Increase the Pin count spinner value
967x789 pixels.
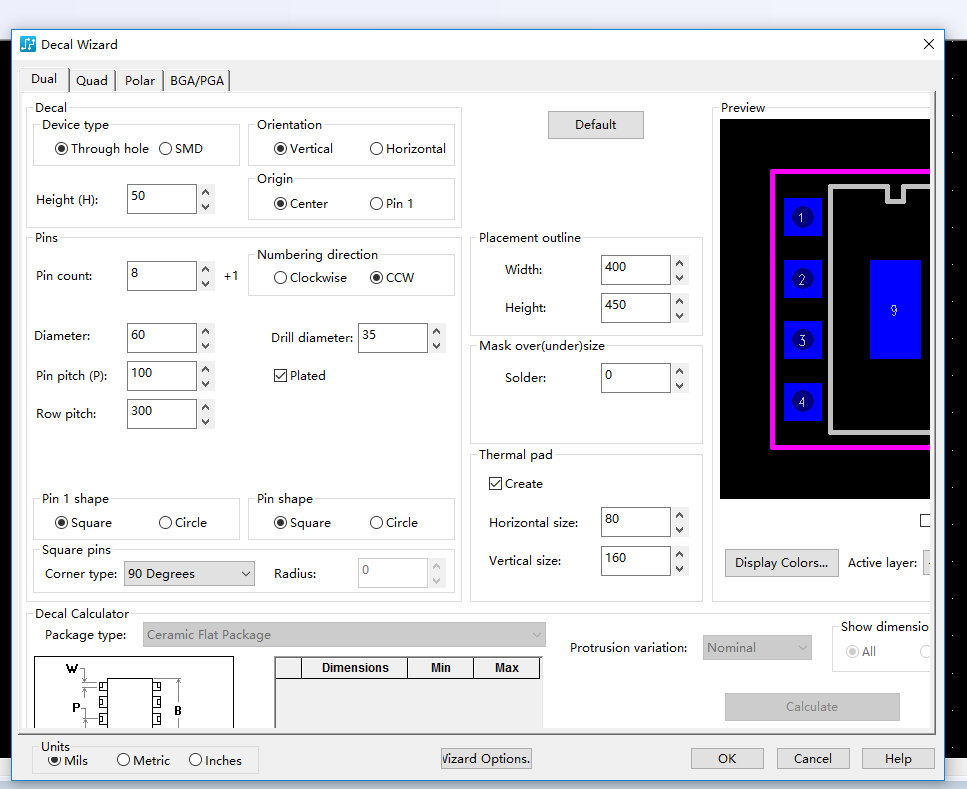(206, 269)
